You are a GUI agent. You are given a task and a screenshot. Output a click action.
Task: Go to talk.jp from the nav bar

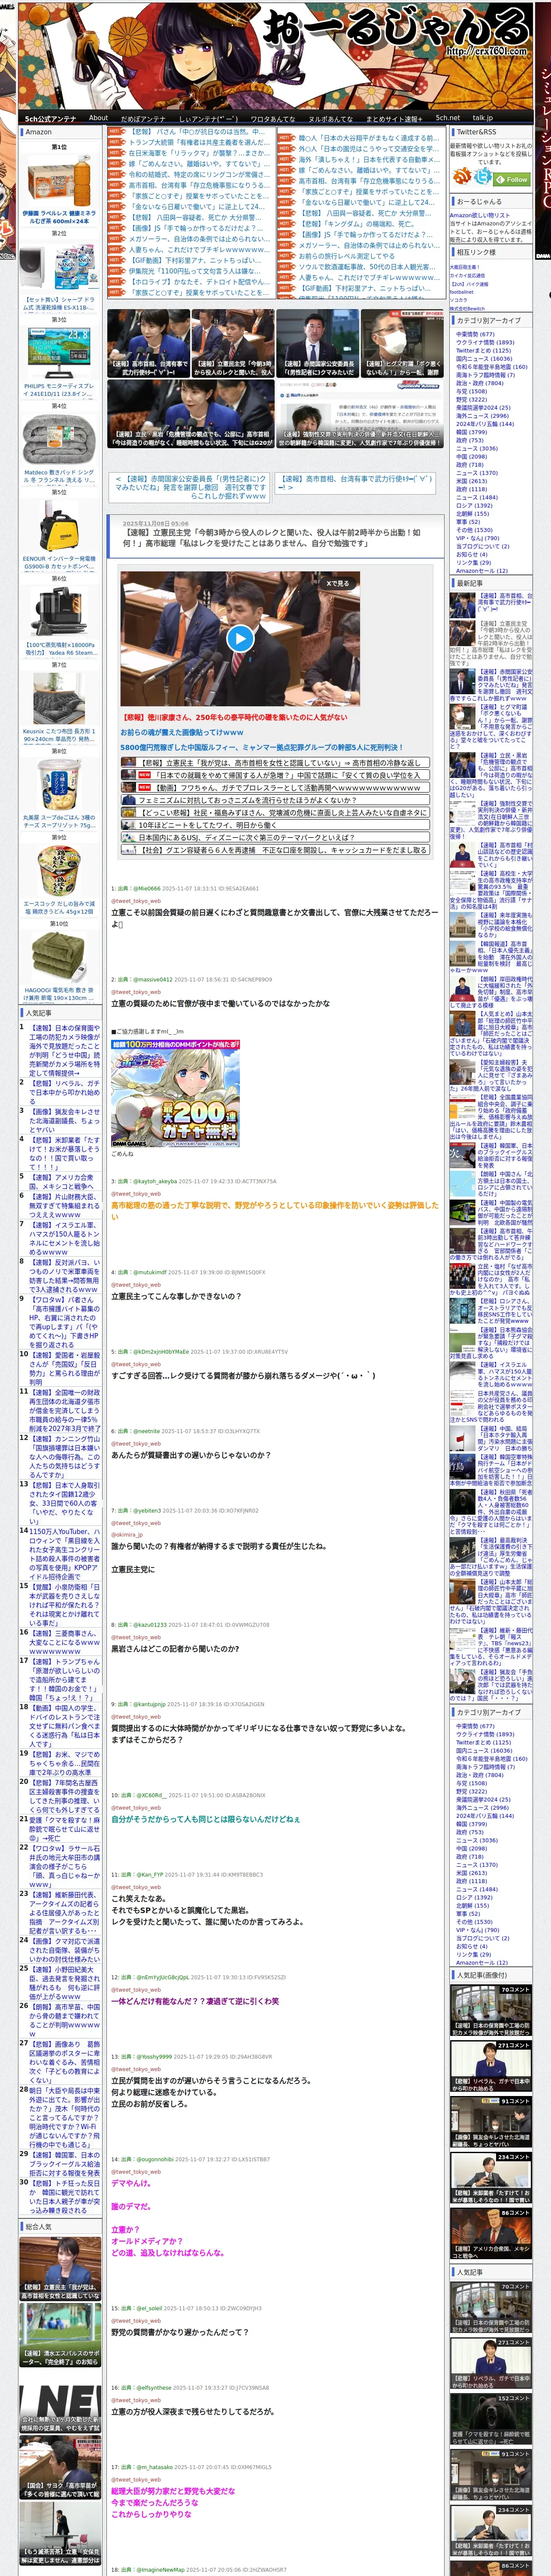click(483, 118)
